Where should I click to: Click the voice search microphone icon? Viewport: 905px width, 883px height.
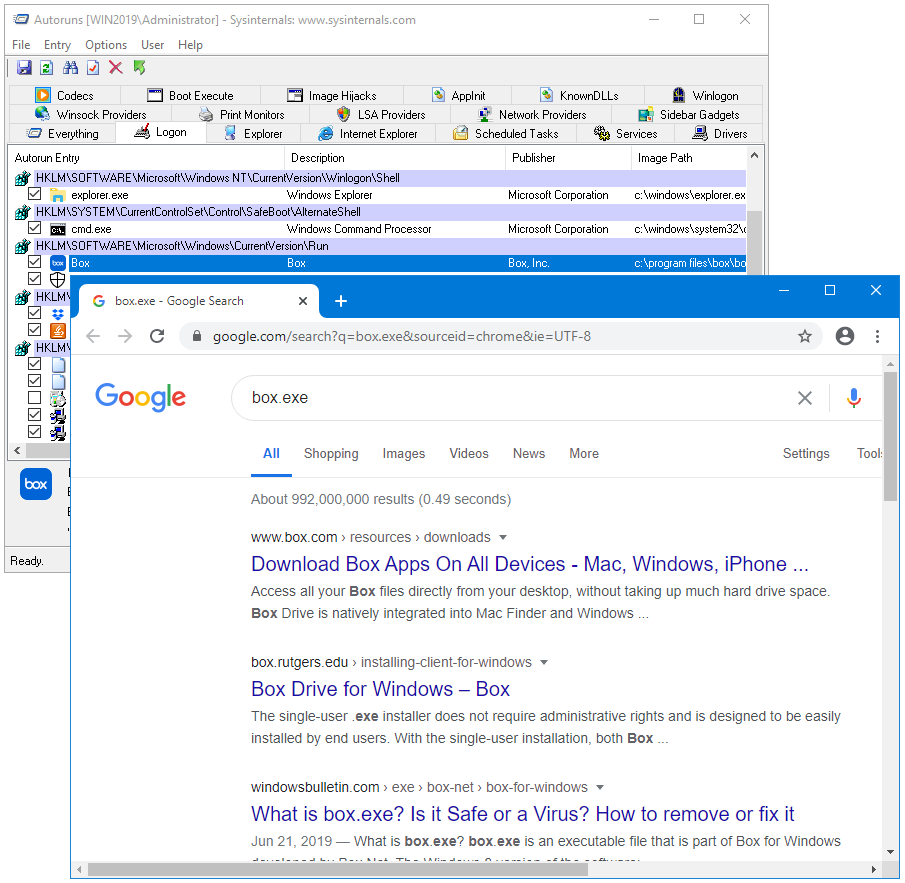pos(854,398)
